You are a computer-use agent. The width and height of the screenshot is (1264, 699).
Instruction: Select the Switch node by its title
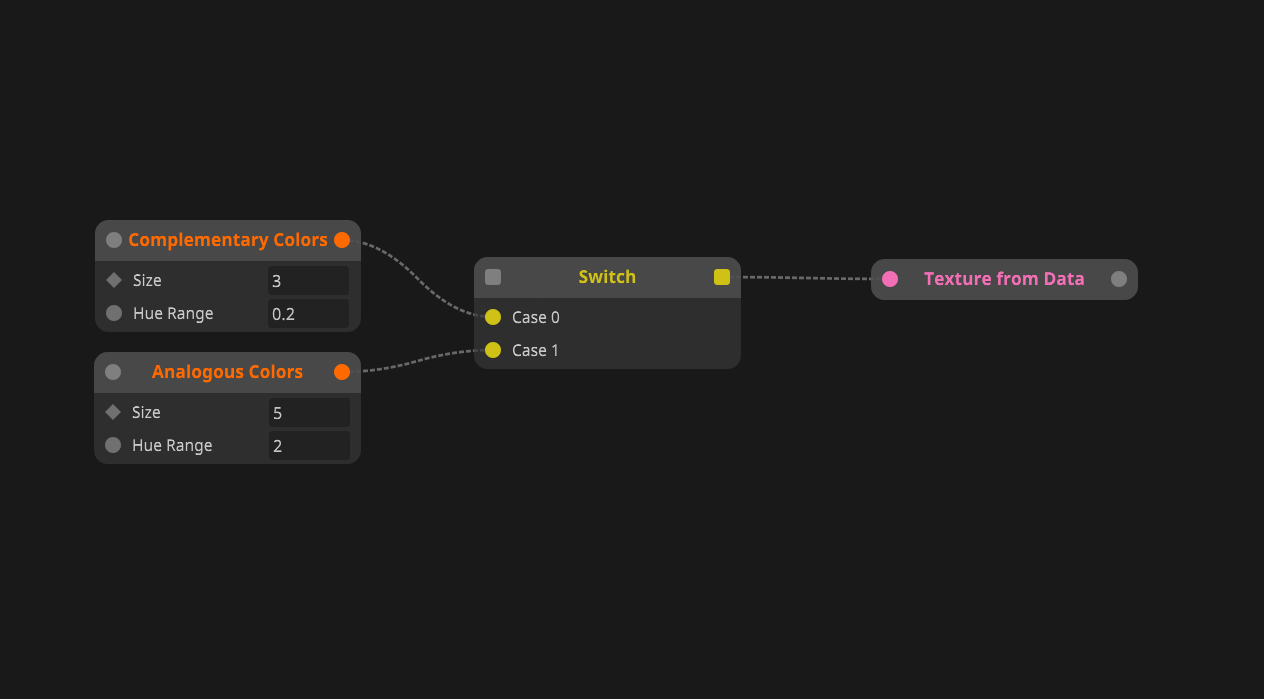[x=607, y=277]
